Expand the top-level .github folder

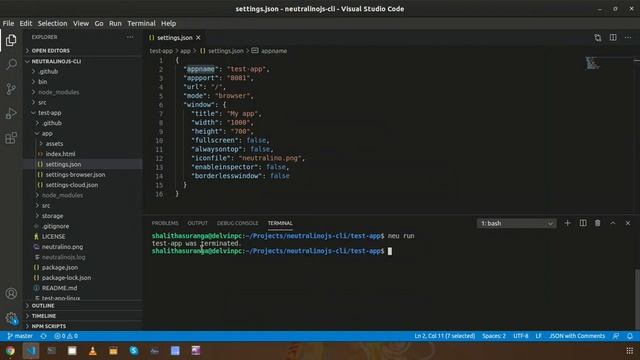(83, 71)
